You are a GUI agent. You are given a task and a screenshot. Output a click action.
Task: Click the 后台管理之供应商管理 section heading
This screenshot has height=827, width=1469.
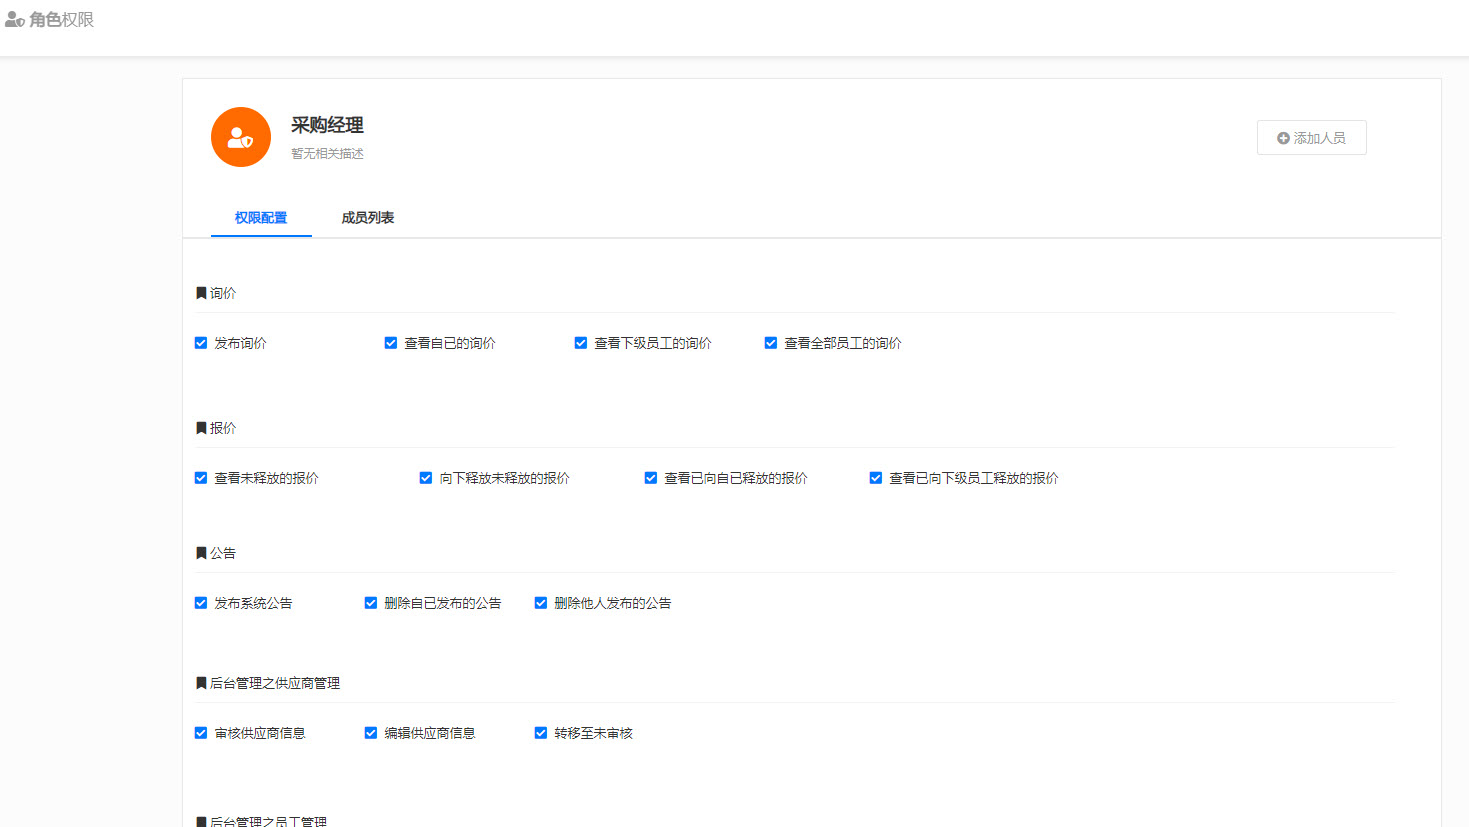[275, 683]
